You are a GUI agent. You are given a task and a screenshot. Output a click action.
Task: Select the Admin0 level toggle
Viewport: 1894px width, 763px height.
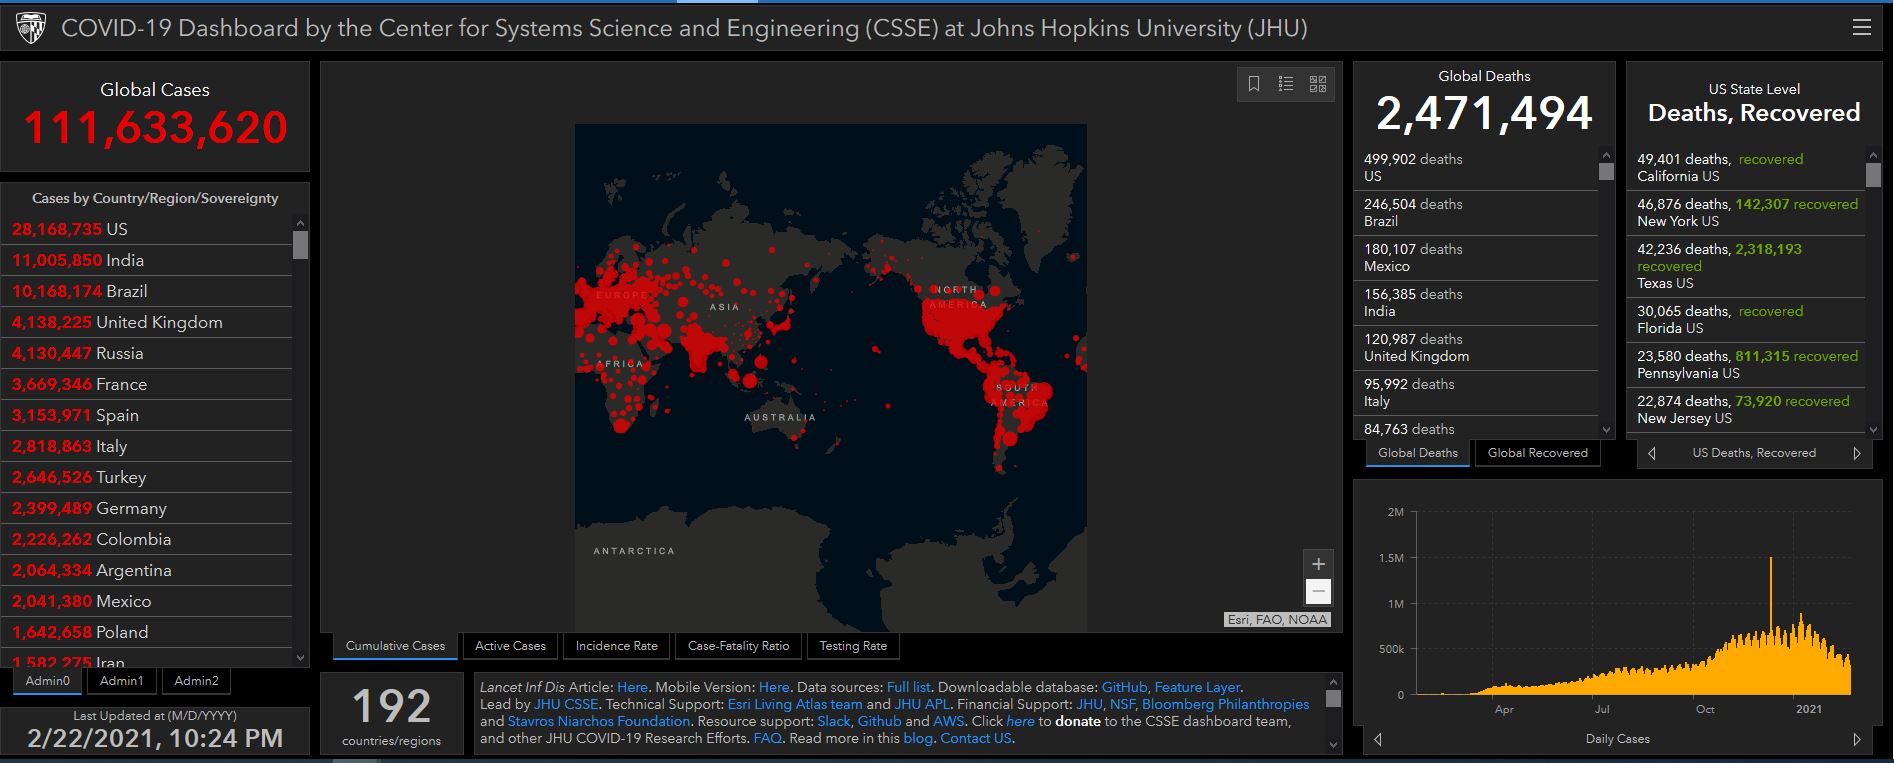click(48, 681)
